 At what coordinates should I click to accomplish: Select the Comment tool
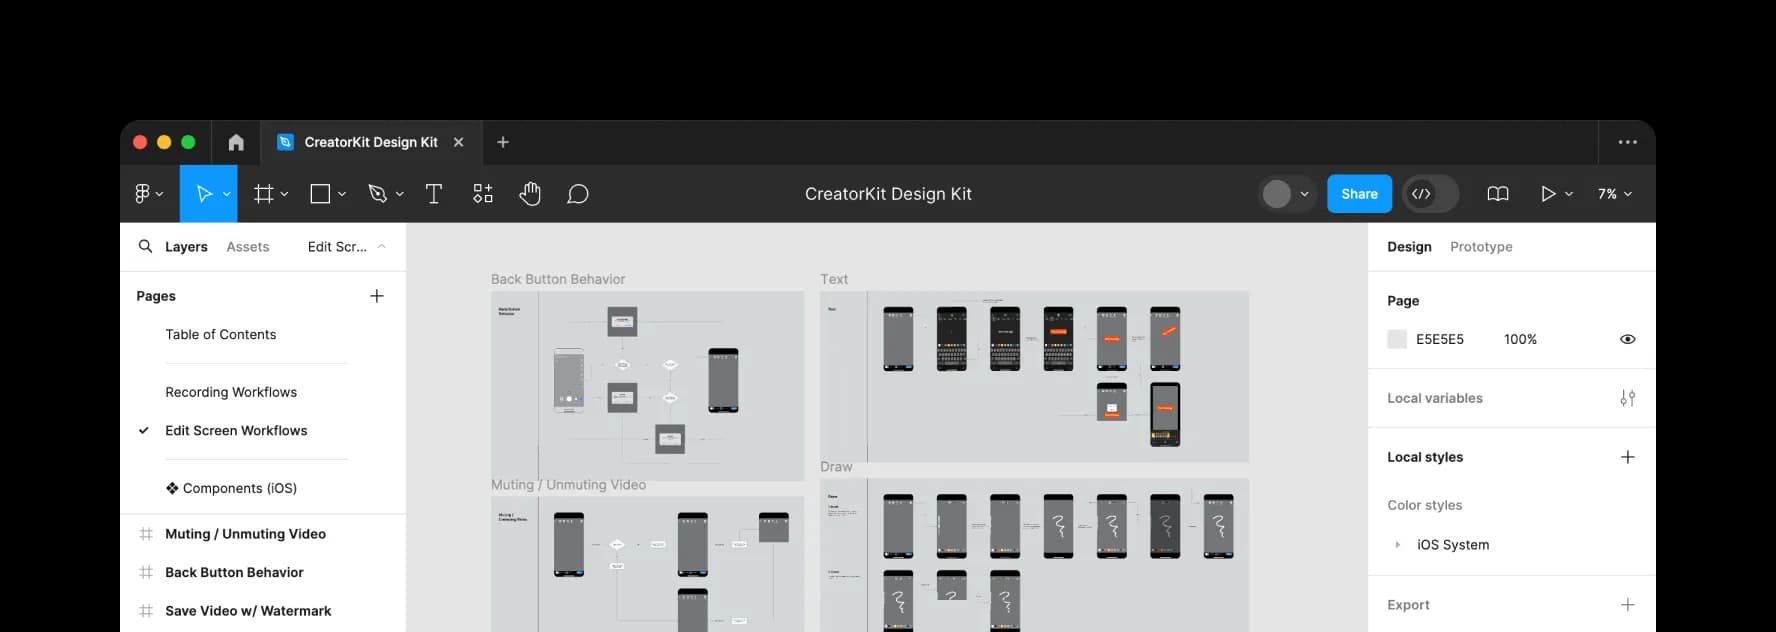pyautogui.click(x=578, y=194)
